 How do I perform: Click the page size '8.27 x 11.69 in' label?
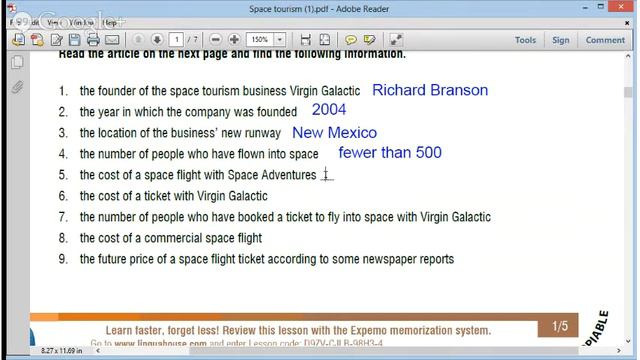[61, 351]
